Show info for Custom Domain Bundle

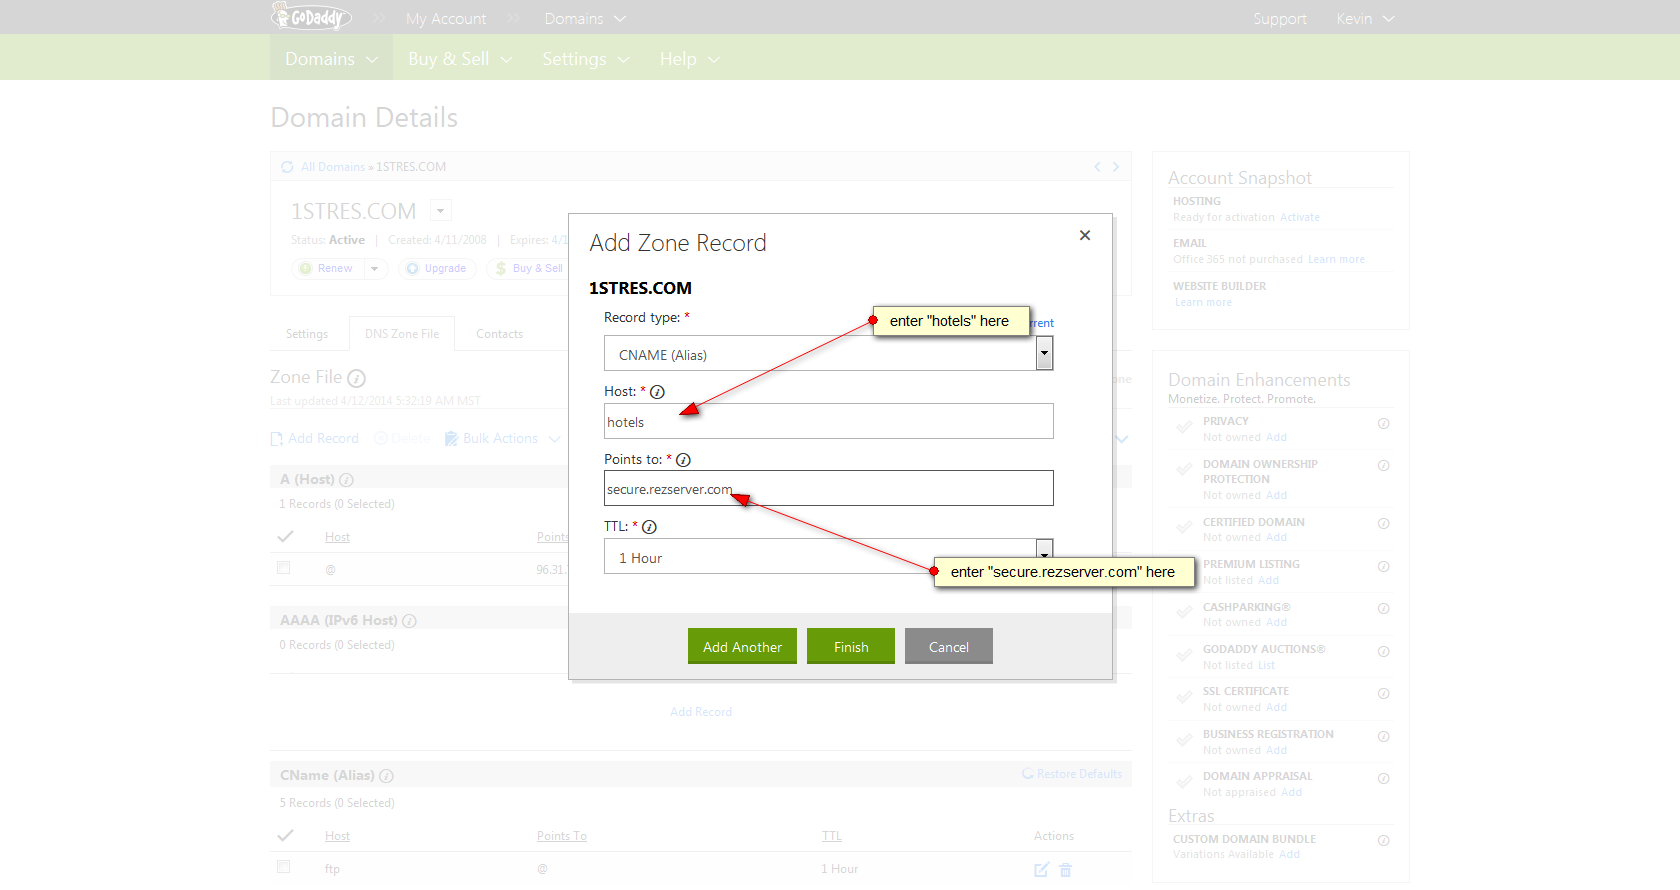1384,840
